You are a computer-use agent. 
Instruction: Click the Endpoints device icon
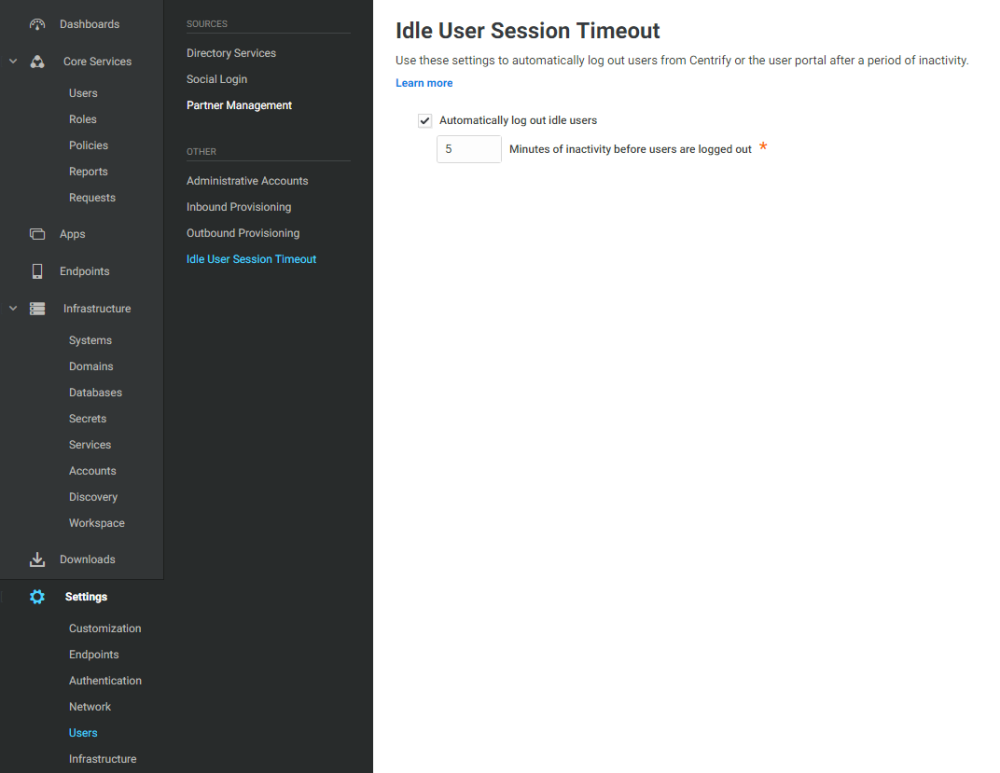coord(37,271)
